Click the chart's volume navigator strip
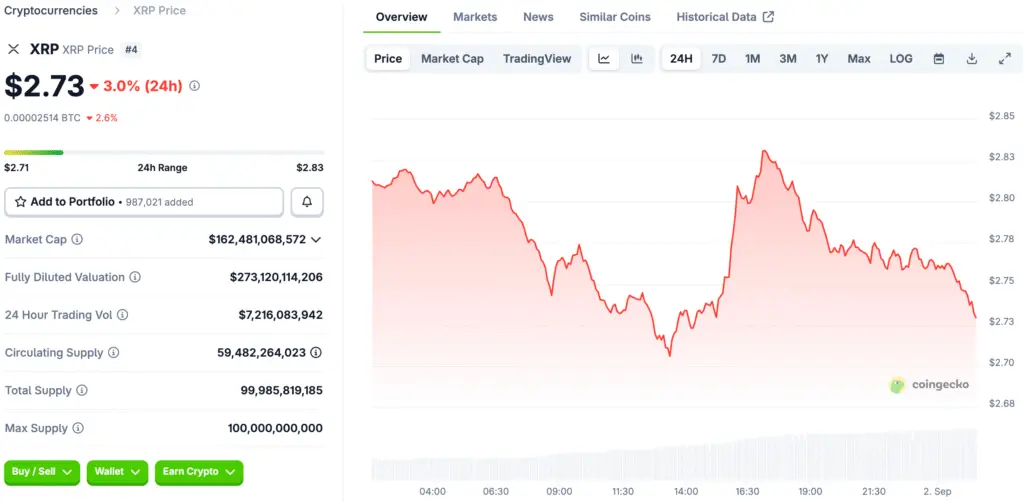The image size is (1024, 502). coord(673,456)
